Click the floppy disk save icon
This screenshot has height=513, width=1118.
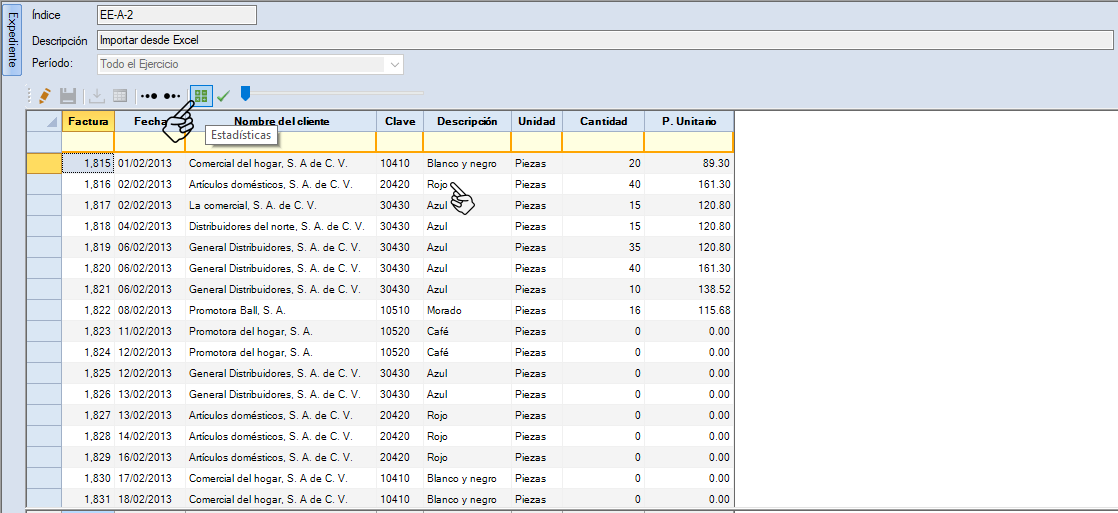coord(68,96)
